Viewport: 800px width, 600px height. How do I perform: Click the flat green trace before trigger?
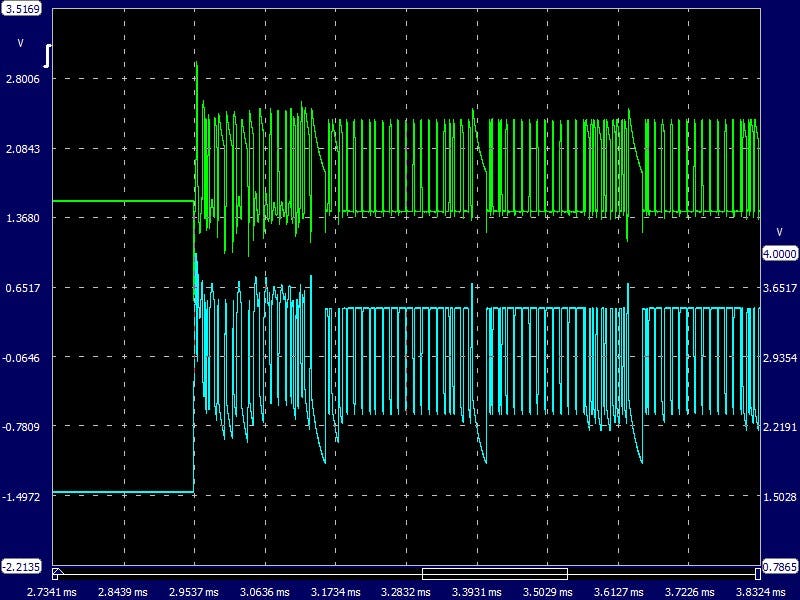120,201
